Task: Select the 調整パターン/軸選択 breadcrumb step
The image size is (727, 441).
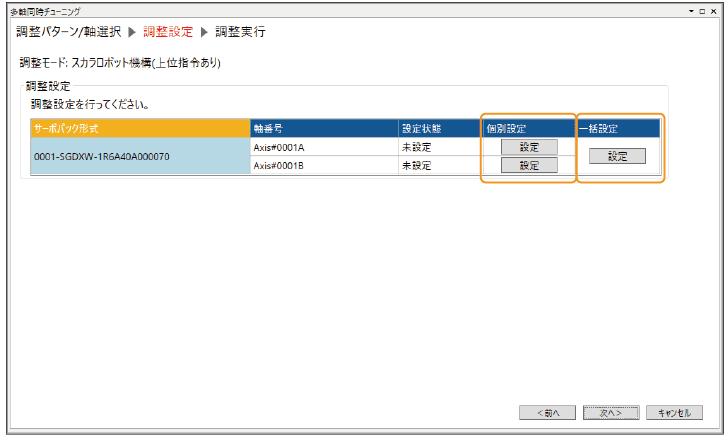Action: pos(67,32)
